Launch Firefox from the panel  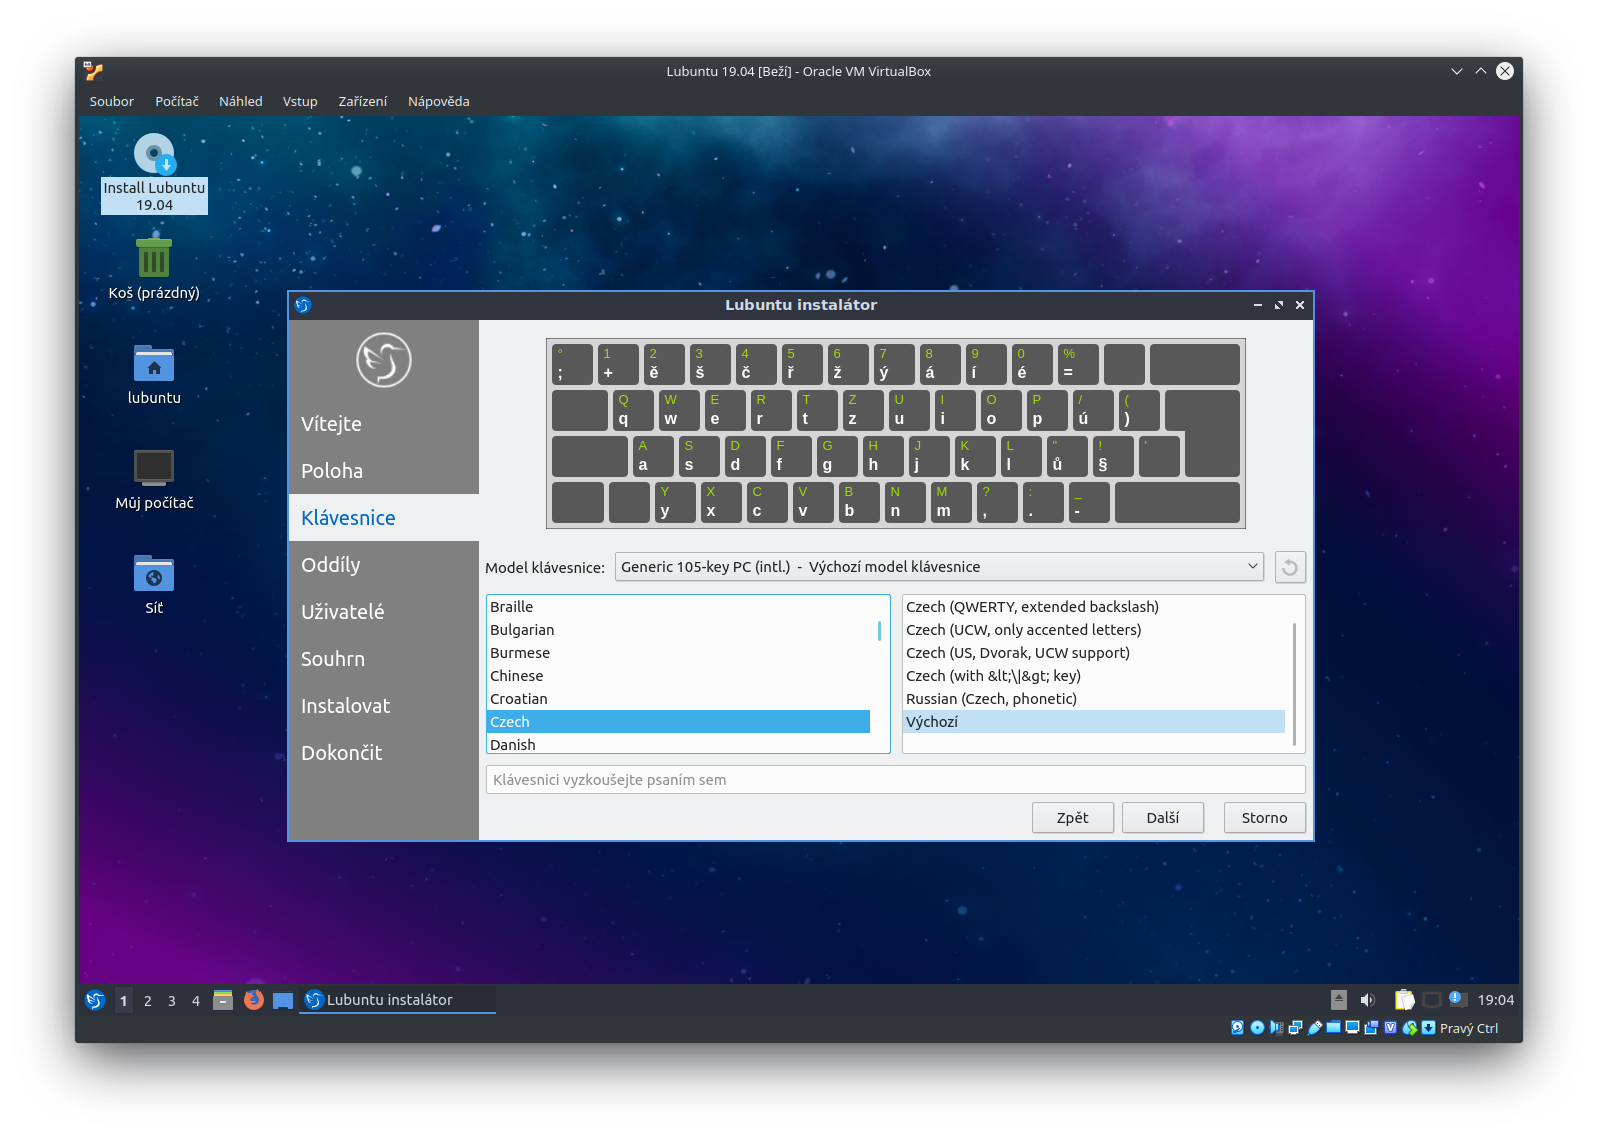pos(254,1000)
